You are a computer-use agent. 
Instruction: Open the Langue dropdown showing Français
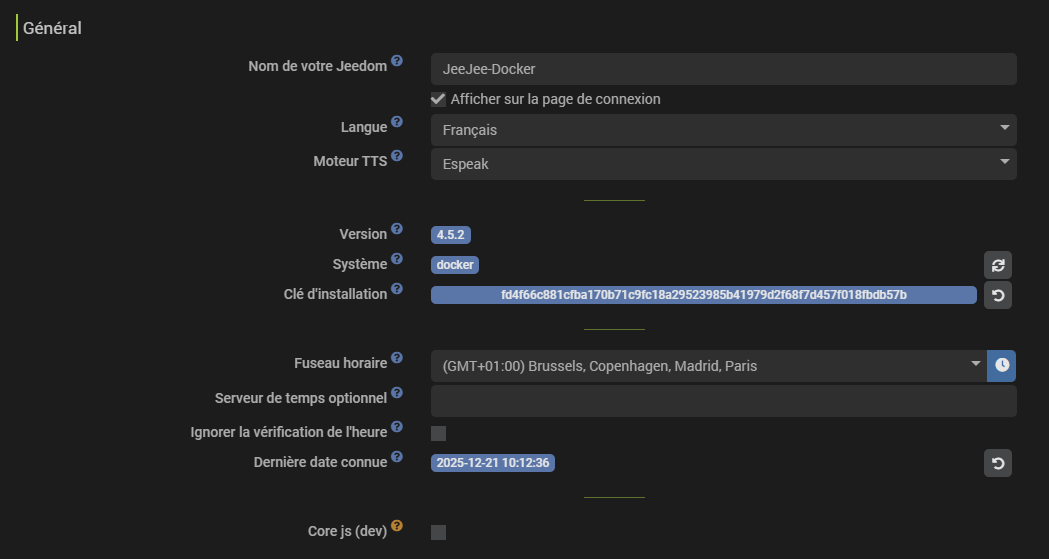click(723, 130)
